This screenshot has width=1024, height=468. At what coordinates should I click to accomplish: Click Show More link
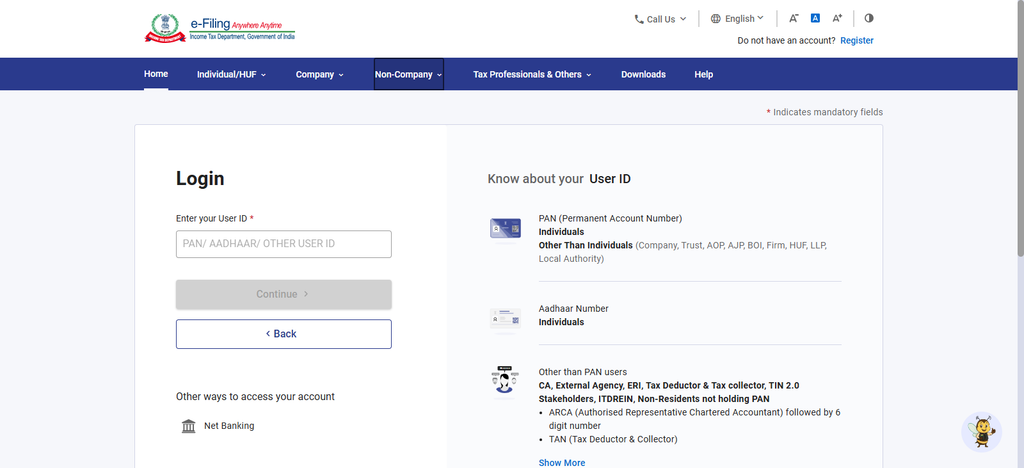click(562, 463)
